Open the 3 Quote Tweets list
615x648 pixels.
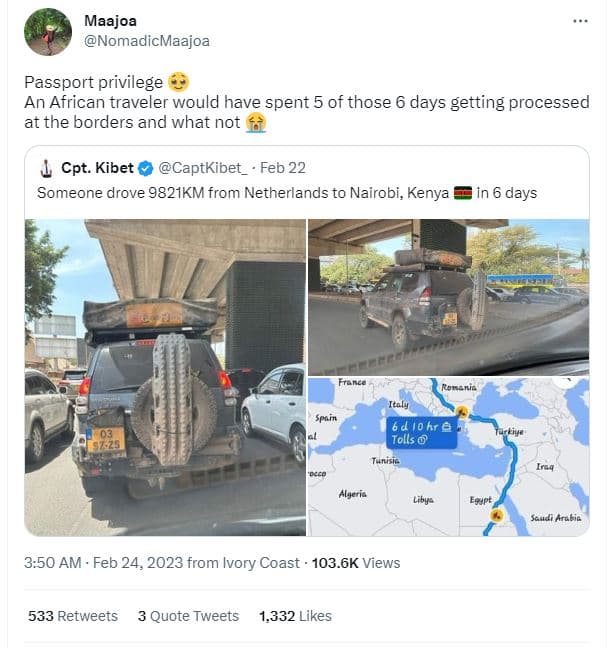[188, 616]
